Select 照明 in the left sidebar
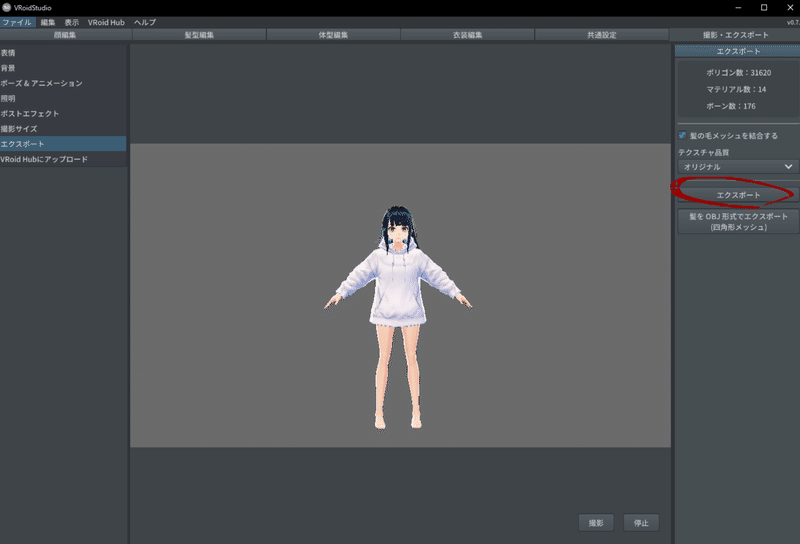The height and width of the screenshot is (544, 800). coord(63,98)
